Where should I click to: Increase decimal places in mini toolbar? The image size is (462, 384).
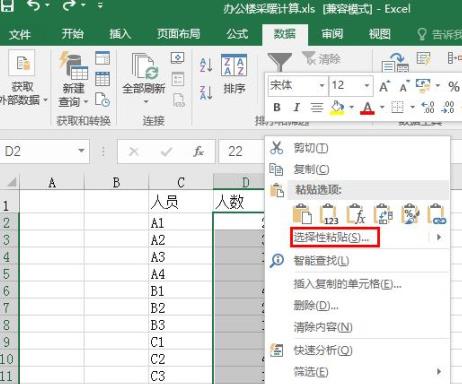pos(428,107)
